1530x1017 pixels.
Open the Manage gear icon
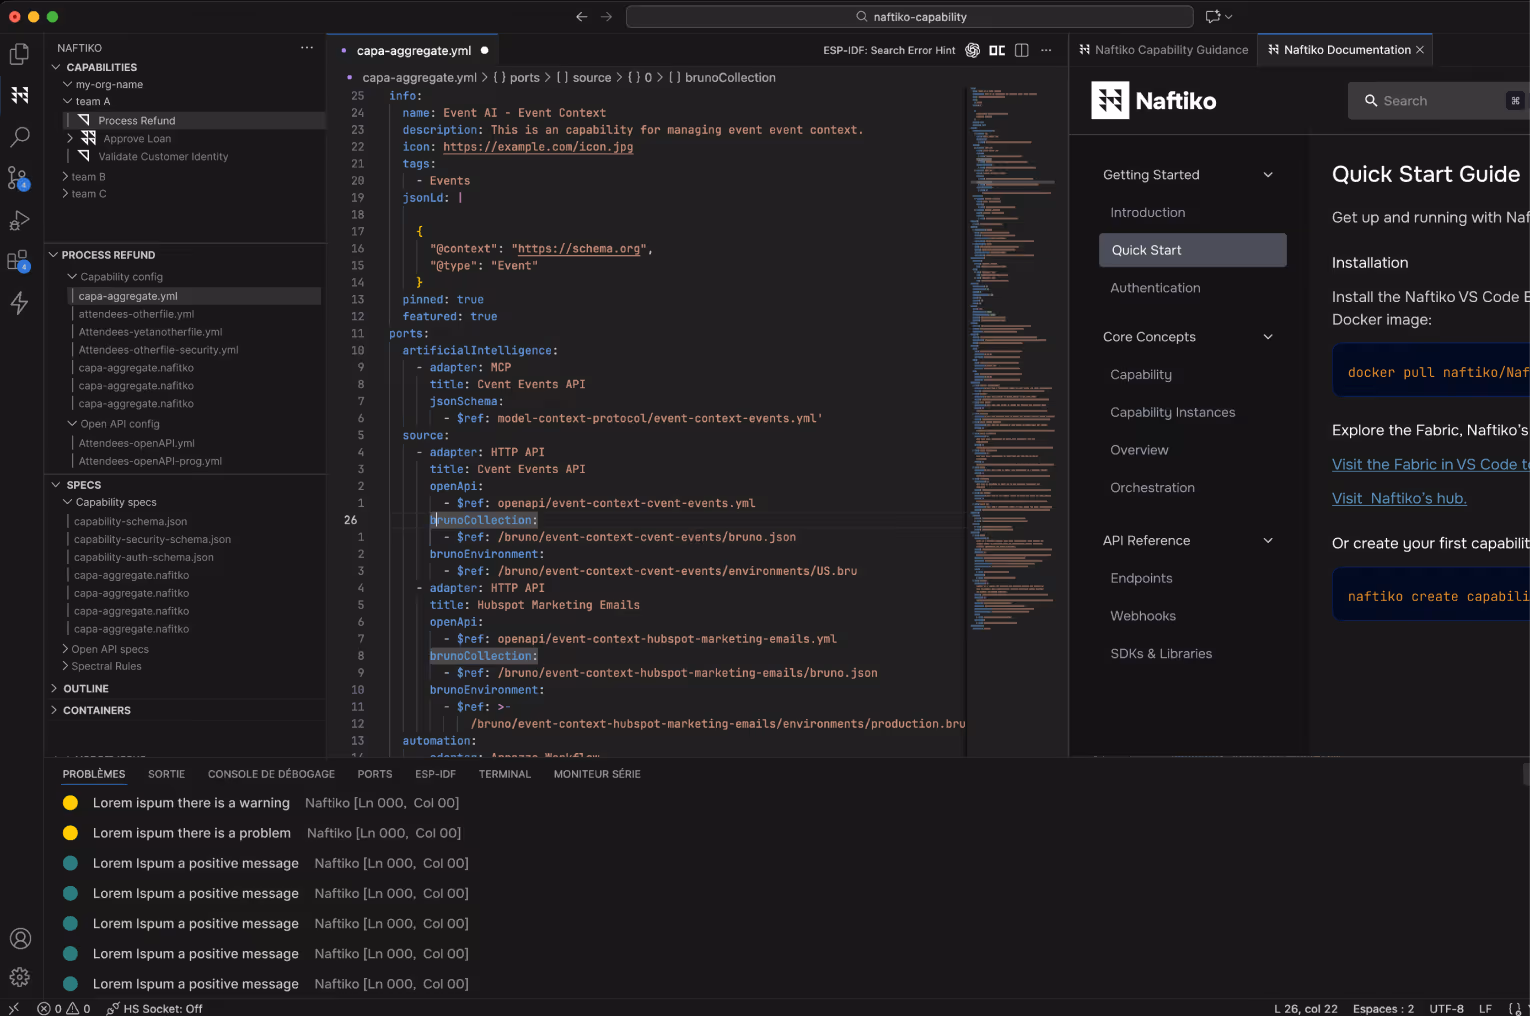coord(20,977)
